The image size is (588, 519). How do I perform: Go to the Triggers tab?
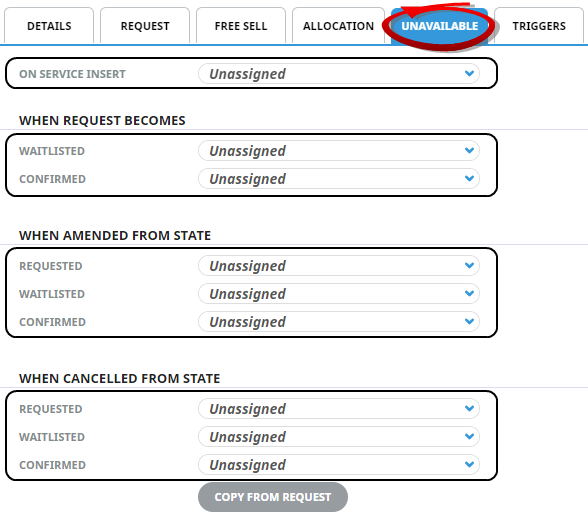(x=539, y=26)
